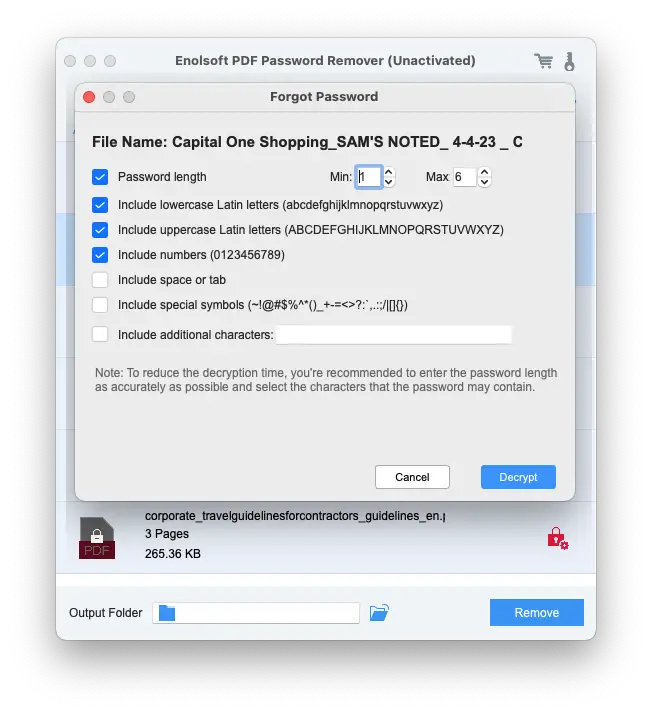Enable Include special symbols checkbox

pyautogui.click(x=100, y=305)
